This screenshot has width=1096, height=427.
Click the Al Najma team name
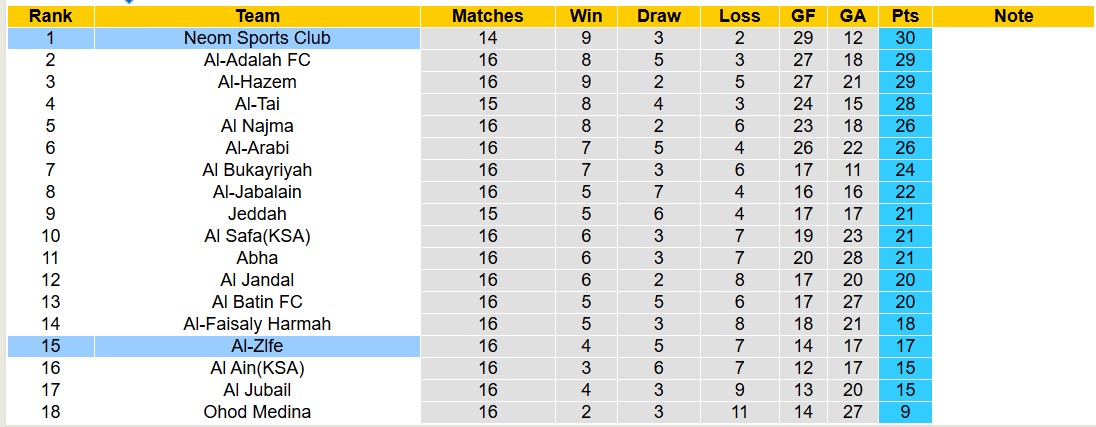[257, 126]
